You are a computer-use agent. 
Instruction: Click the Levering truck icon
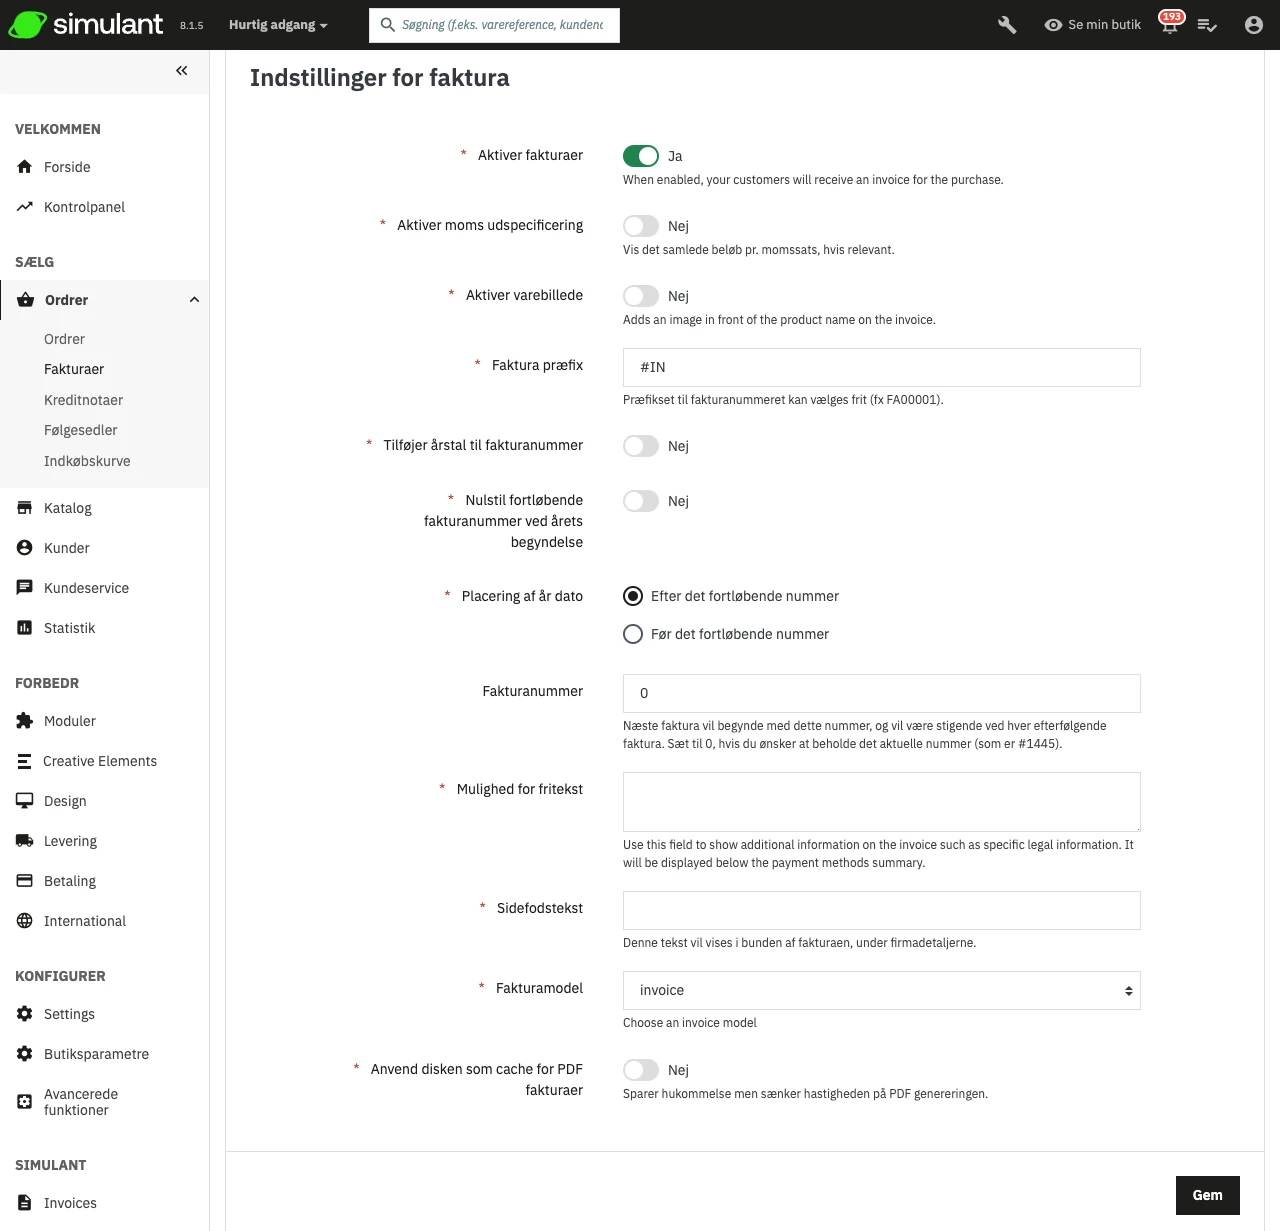25,841
